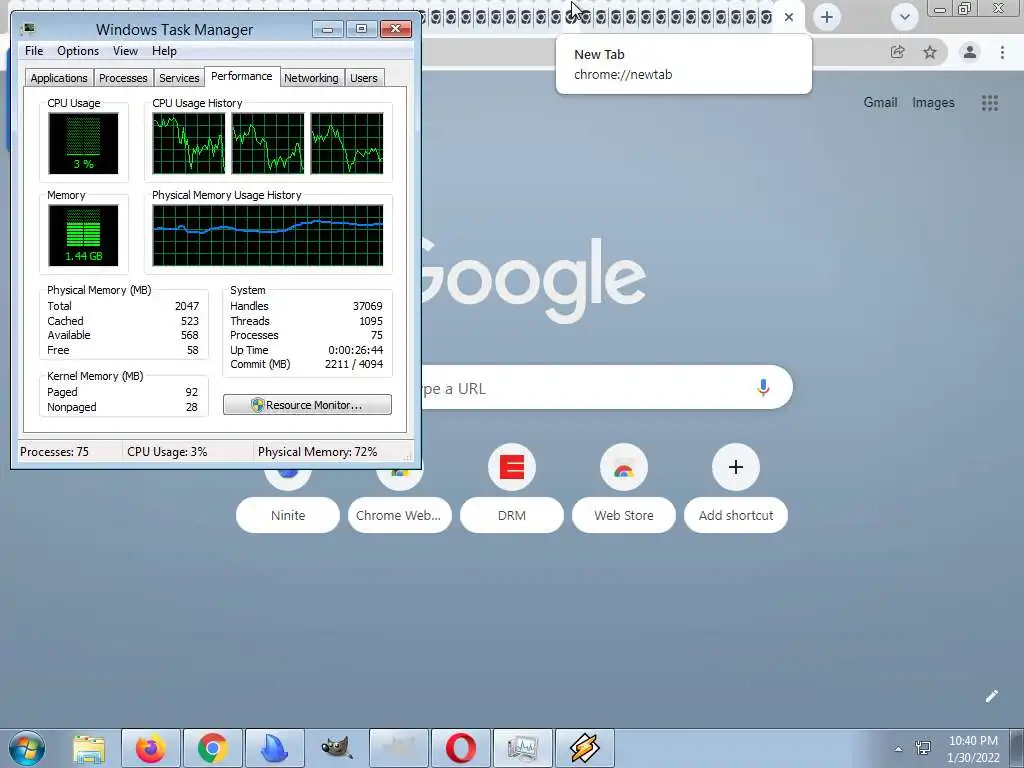Click the status bar Physical Memory: 72% entry

coord(317,452)
